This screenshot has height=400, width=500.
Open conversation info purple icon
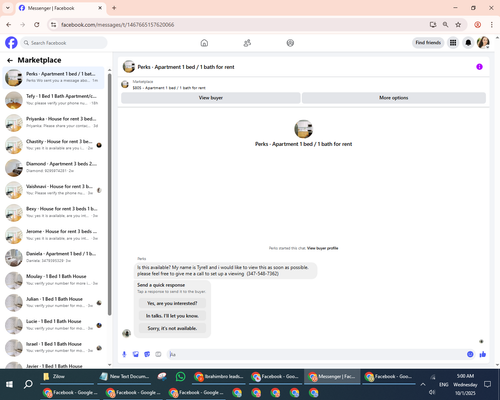479,67
